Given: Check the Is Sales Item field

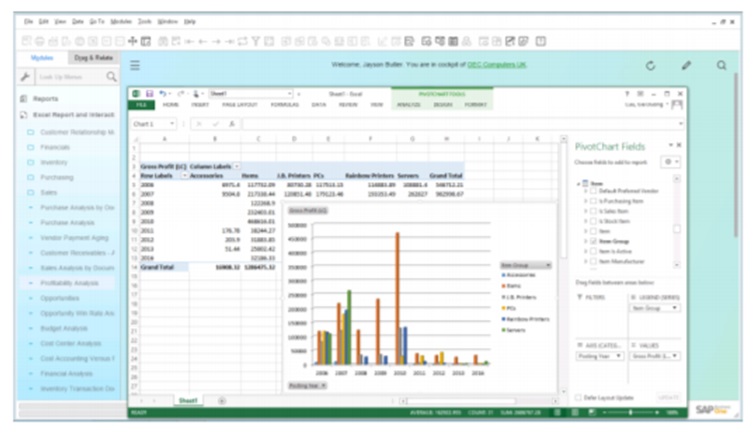Looking at the screenshot, I should (x=593, y=211).
